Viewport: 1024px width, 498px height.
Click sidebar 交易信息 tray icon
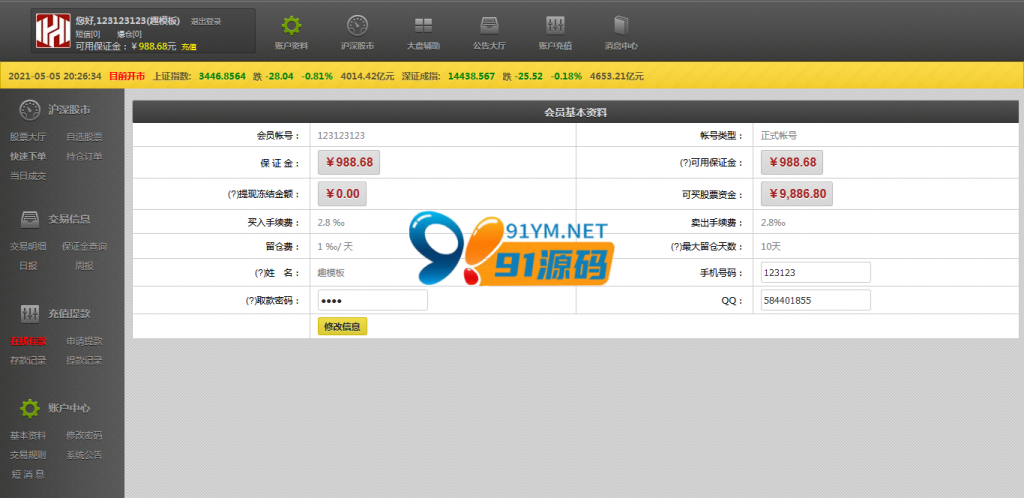pos(30,219)
